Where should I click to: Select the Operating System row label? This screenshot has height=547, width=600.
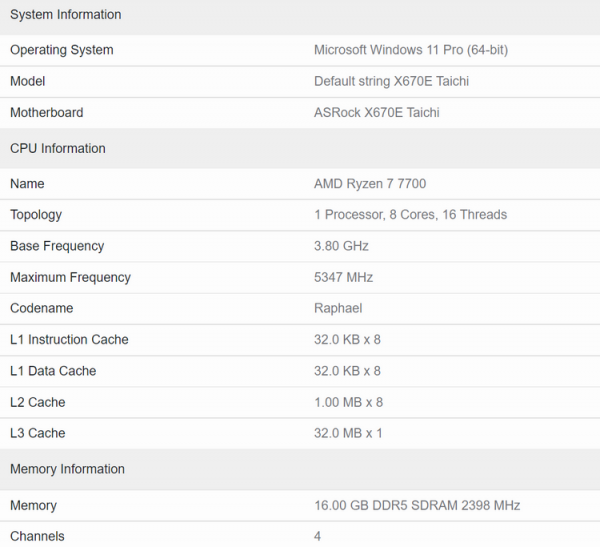point(61,50)
